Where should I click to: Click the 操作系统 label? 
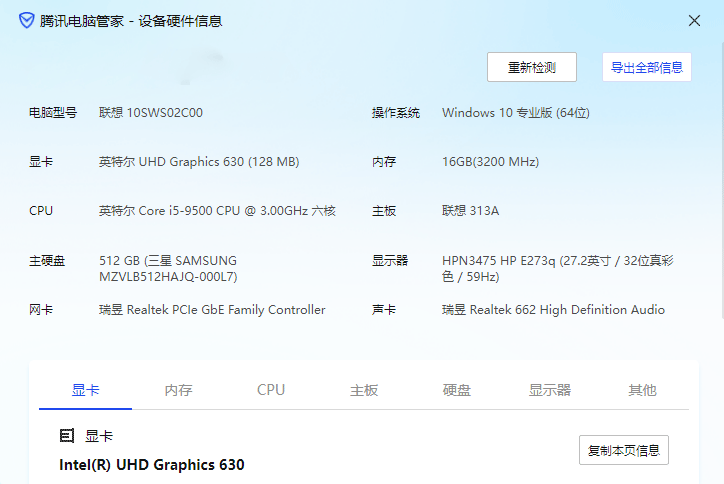(x=396, y=113)
